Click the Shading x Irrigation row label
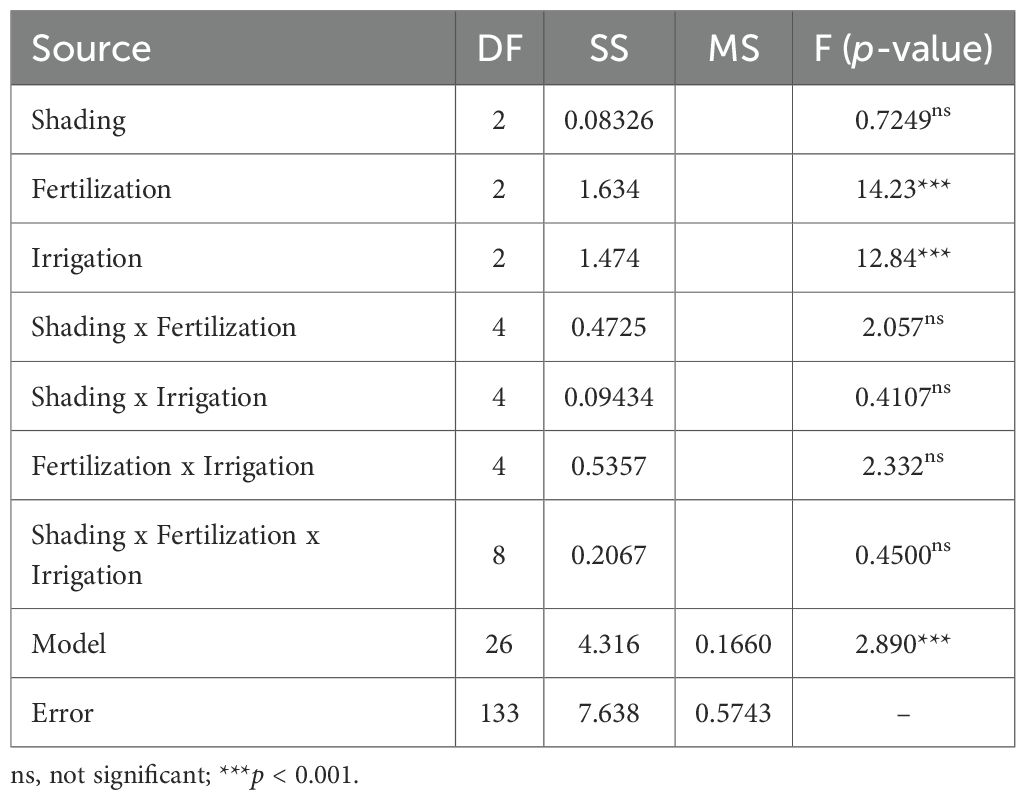 (149, 397)
